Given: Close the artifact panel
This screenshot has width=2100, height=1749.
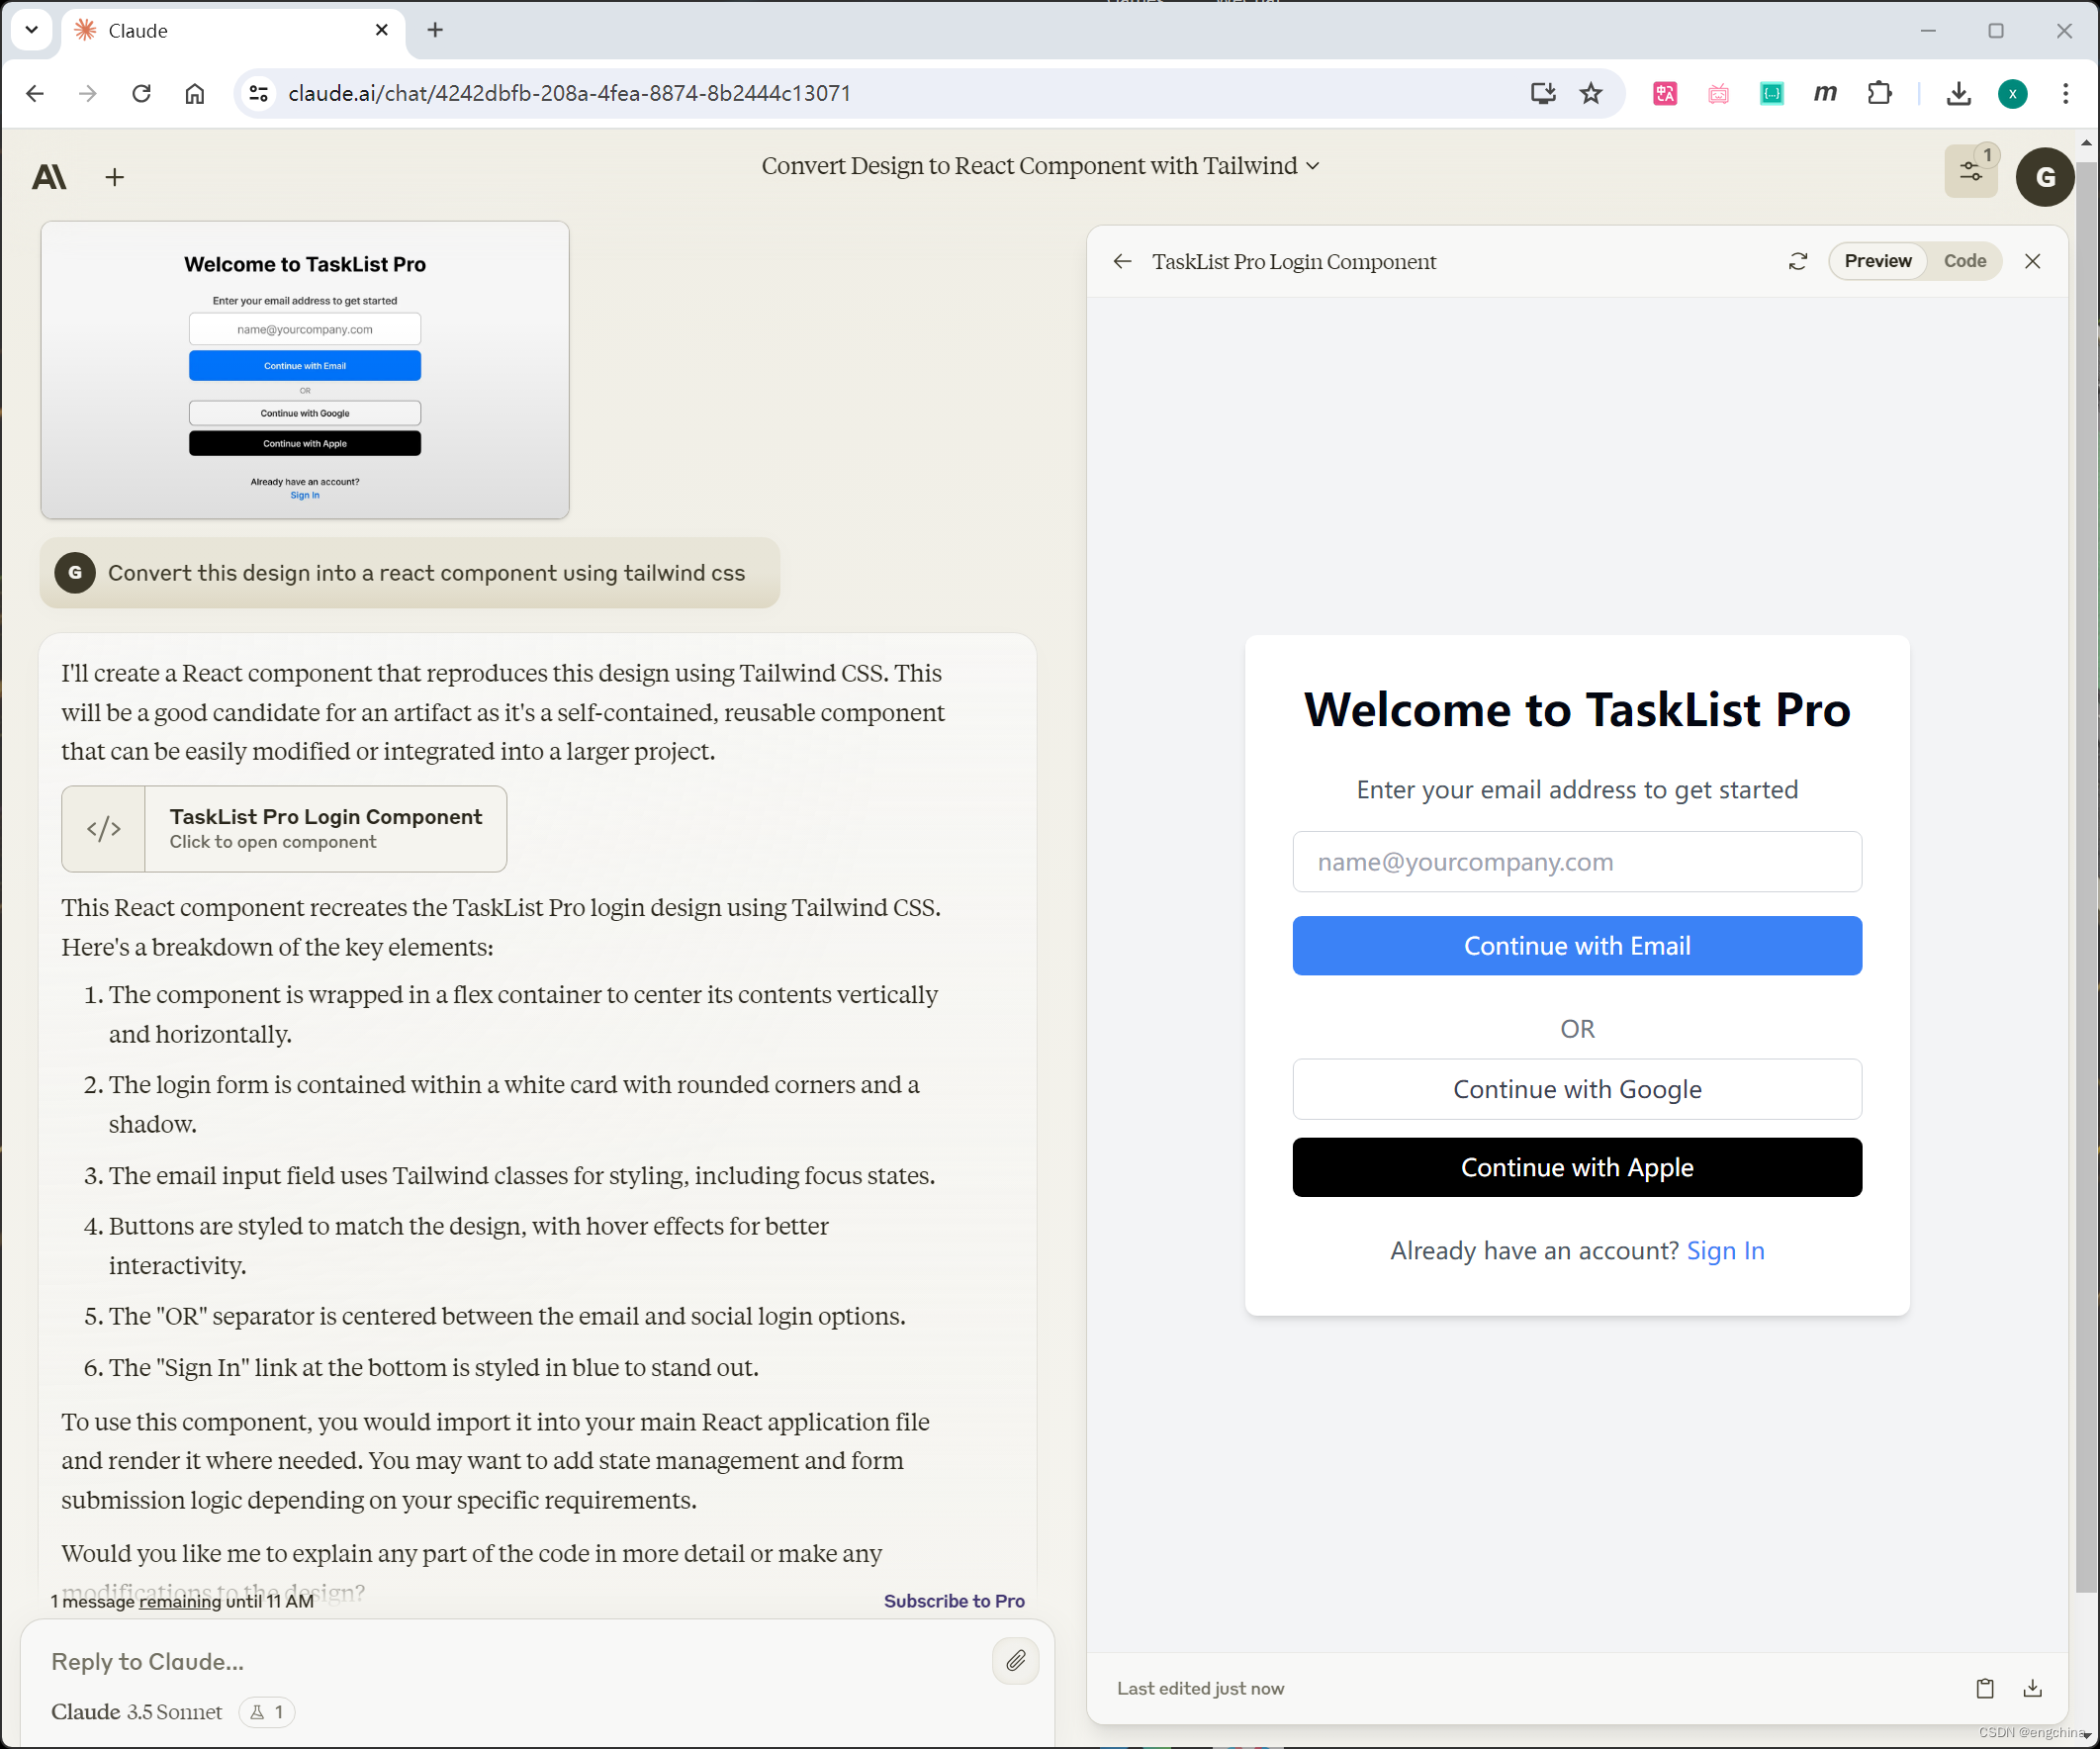Looking at the screenshot, I should coord(2032,261).
